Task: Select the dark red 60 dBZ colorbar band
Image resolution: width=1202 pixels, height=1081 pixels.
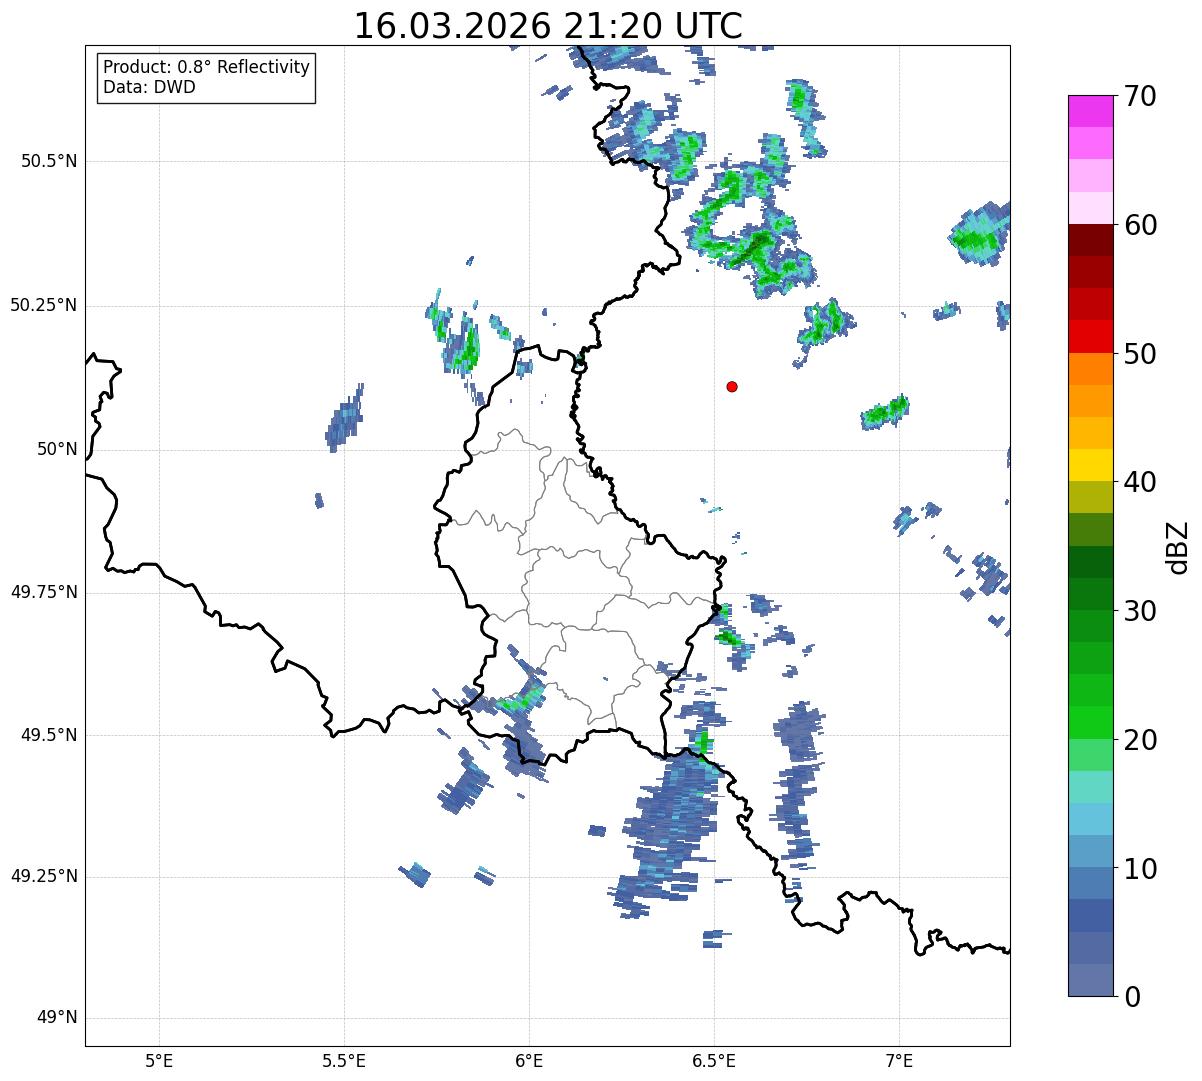Action: coord(1091,240)
